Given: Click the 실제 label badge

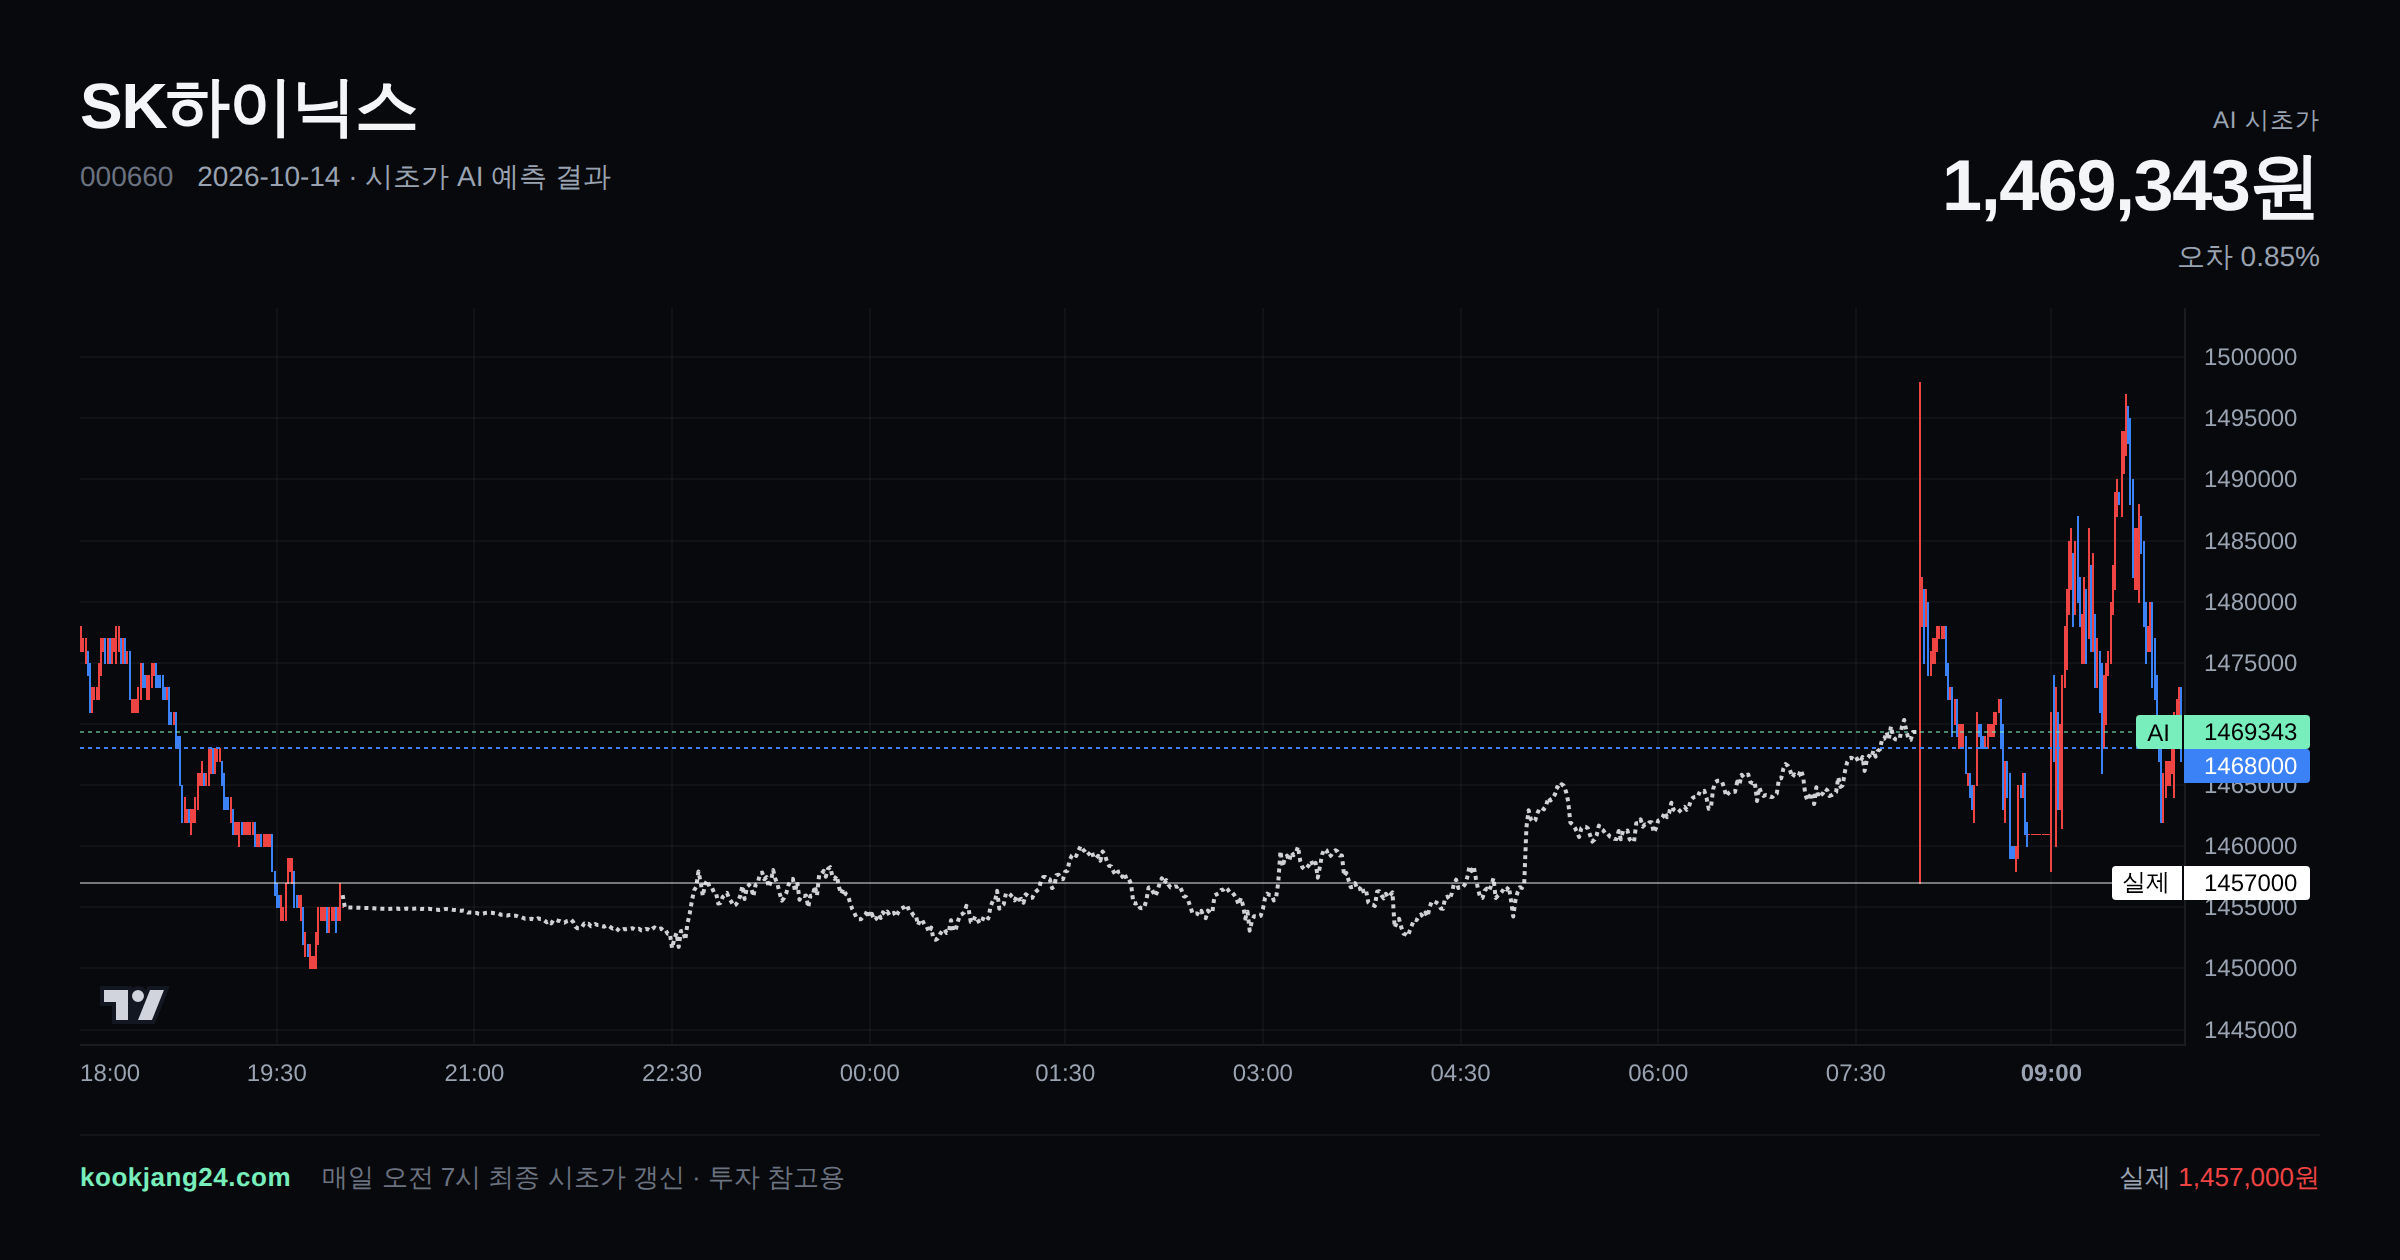Looking at the screenshot, I should pyautogui.click(x=2146, y=883).
